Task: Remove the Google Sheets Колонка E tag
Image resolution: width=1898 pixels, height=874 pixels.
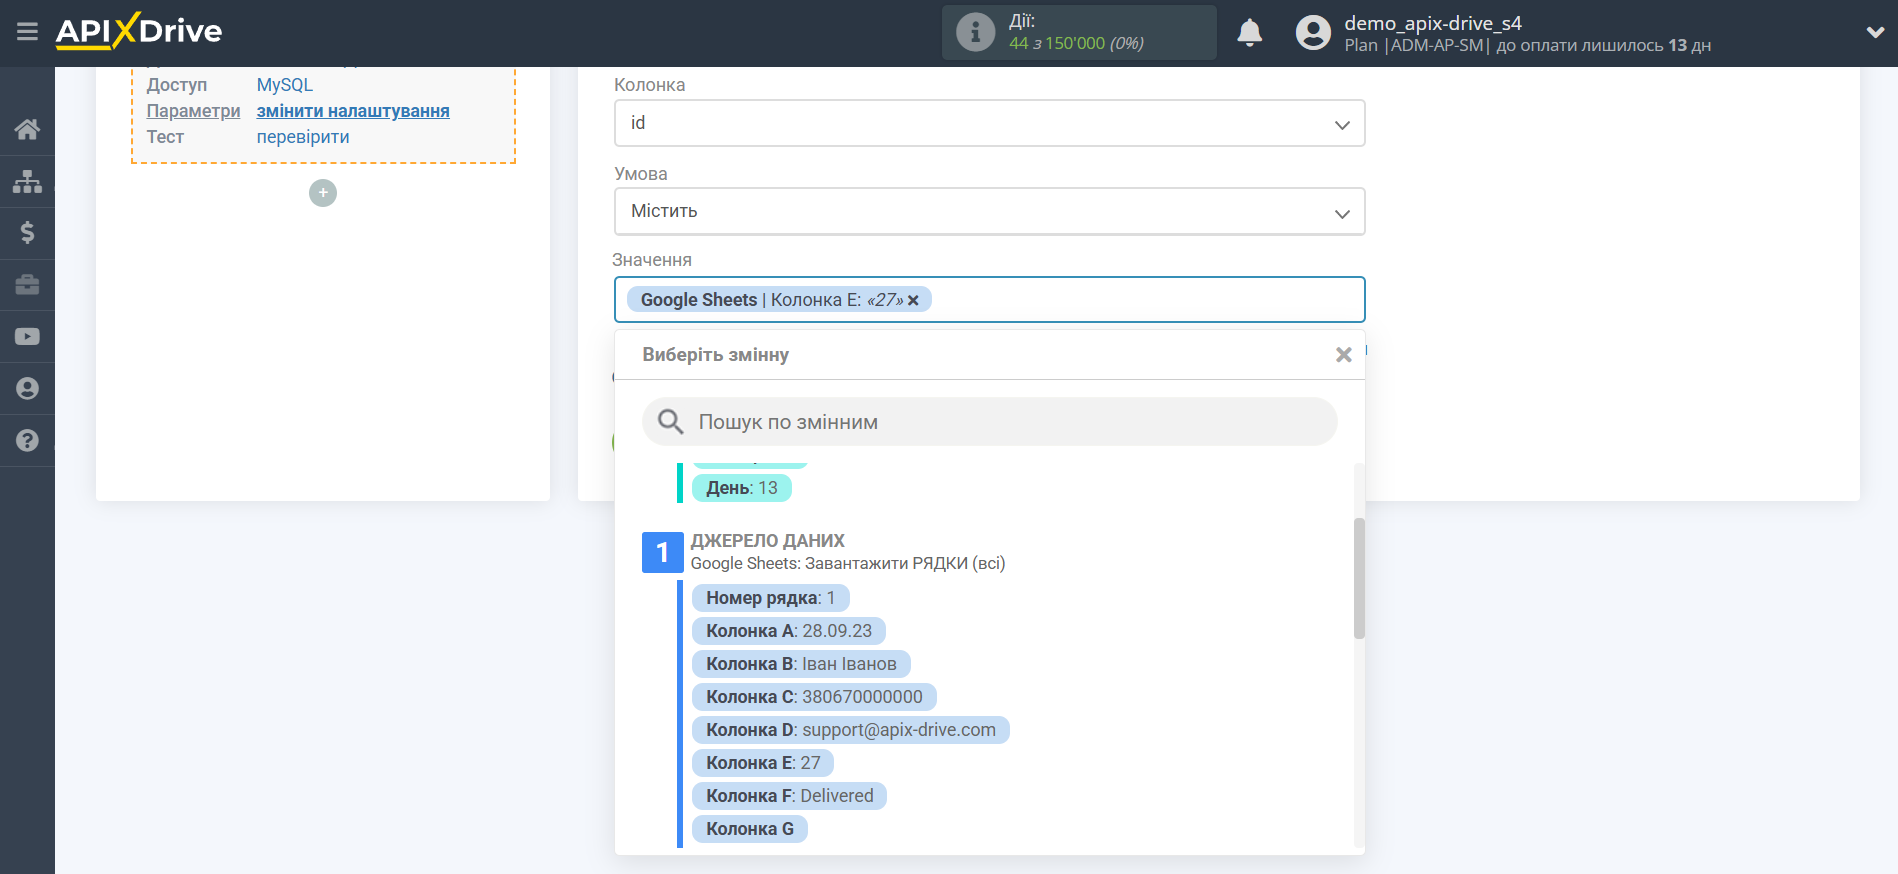Action: point(913,300)
